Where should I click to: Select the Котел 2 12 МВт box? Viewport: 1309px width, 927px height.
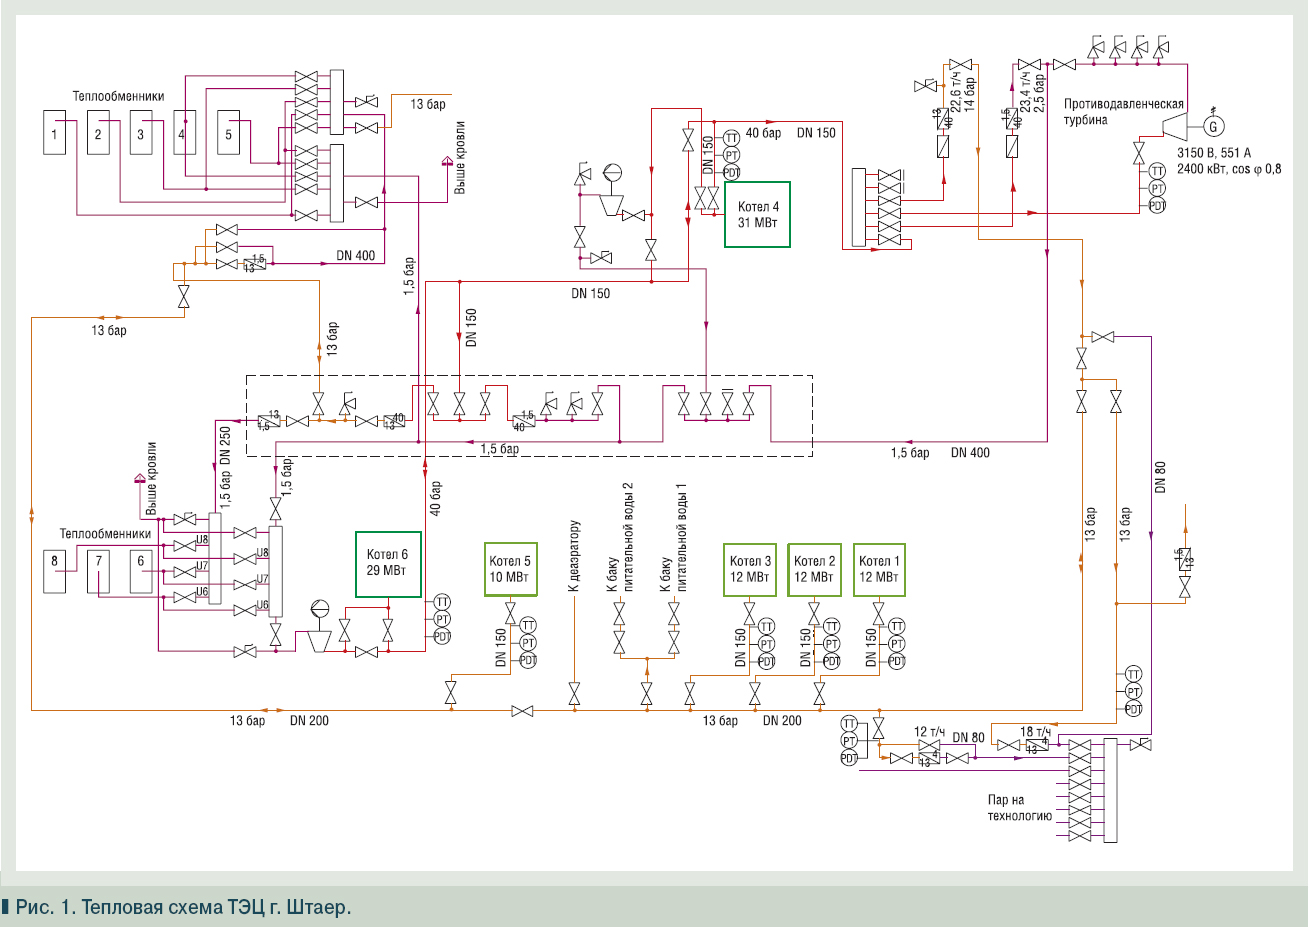[814, 570]
